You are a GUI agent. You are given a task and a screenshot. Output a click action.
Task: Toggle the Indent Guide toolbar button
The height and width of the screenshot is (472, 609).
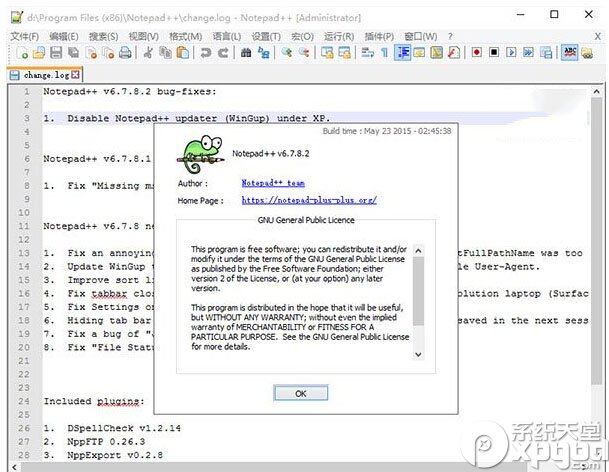point(402,52)
